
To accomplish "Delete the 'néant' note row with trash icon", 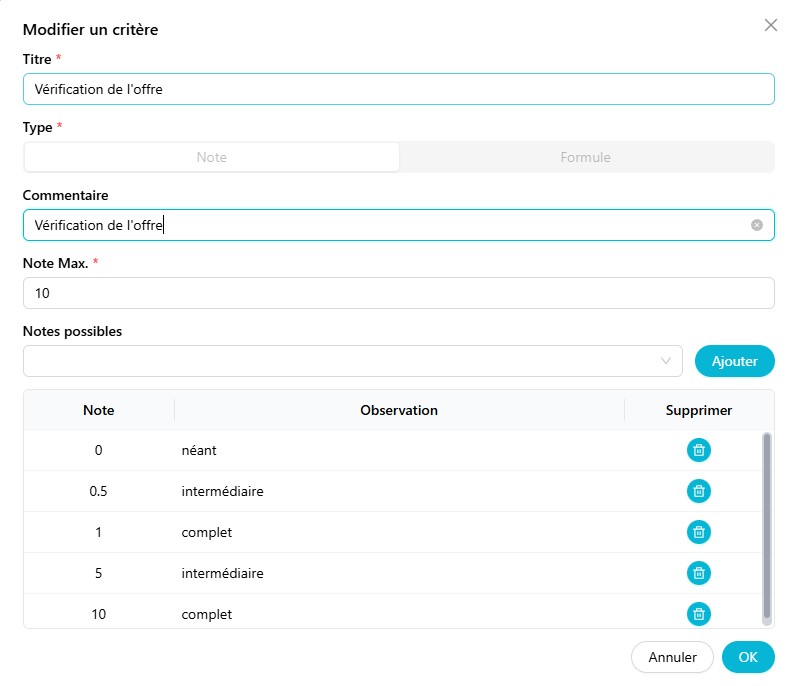I will [x=699, y=450].
